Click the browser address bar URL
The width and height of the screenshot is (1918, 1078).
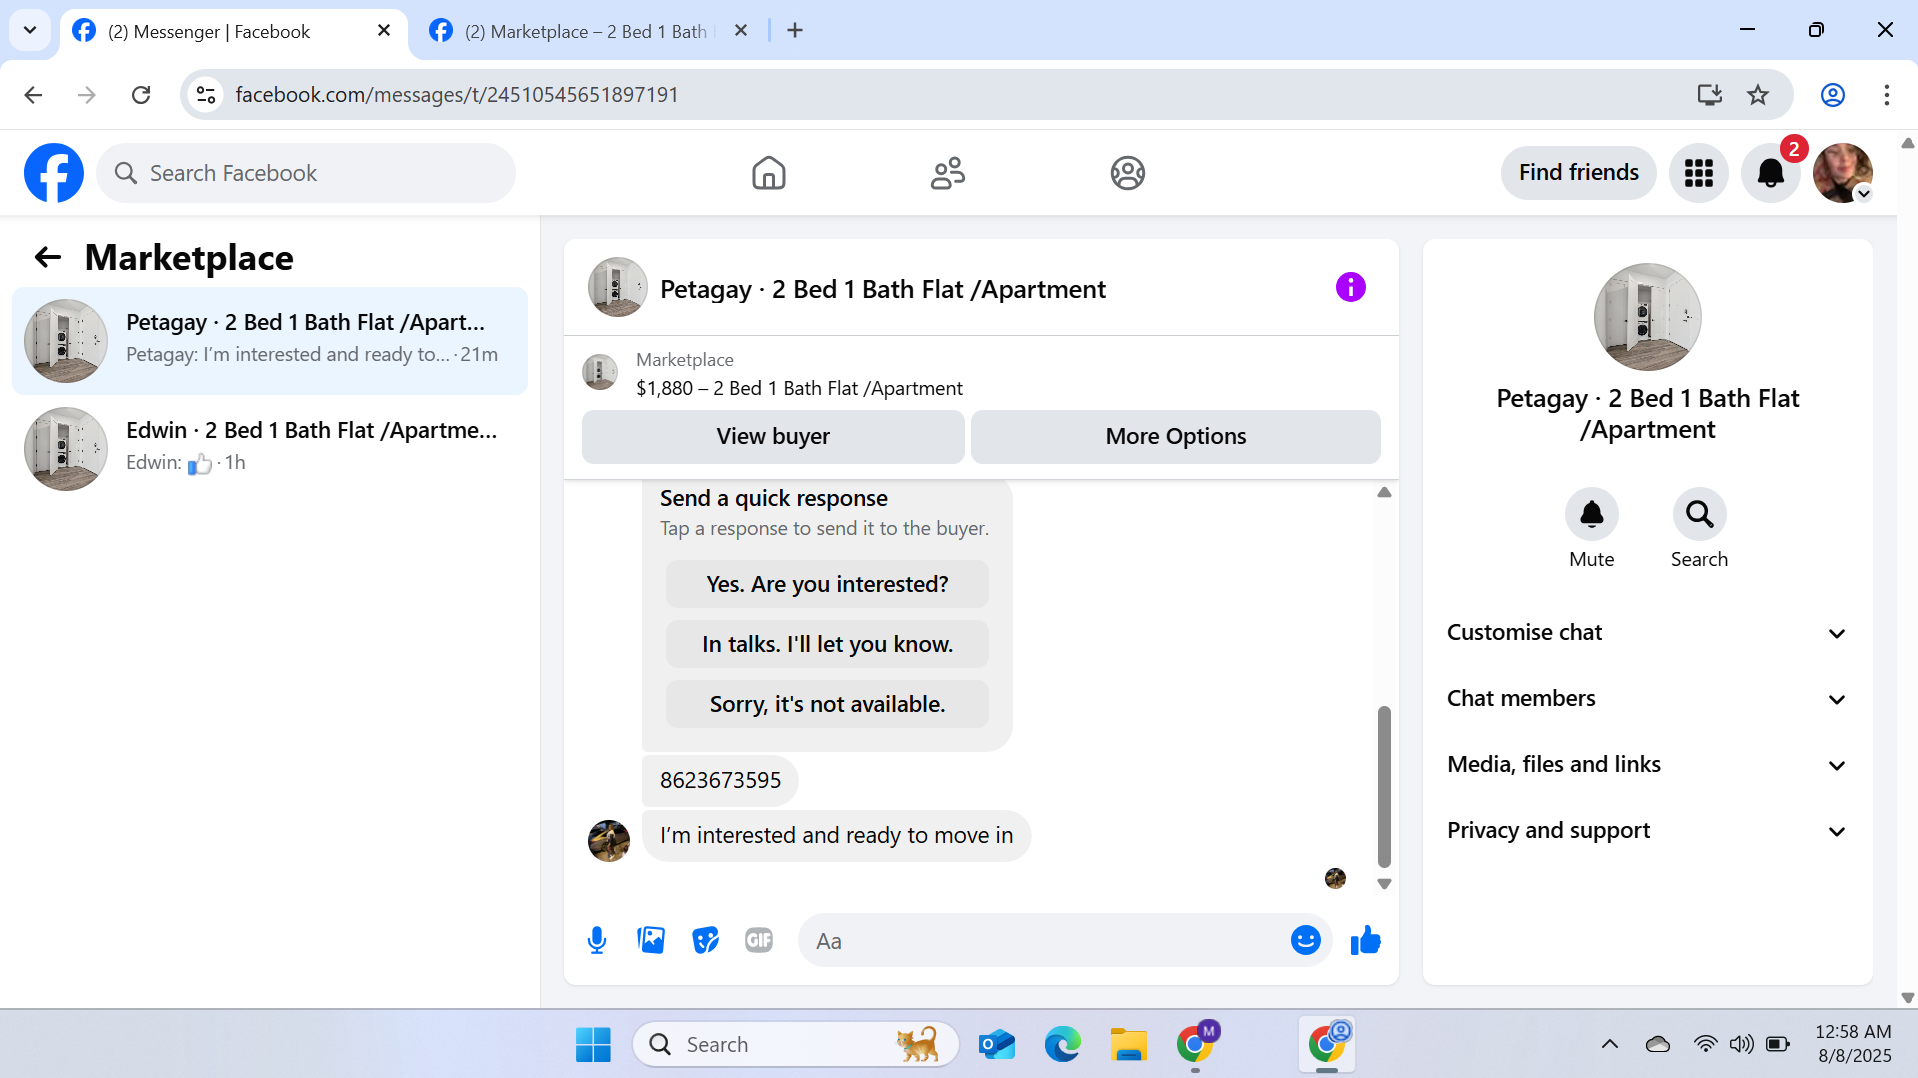pos(457,95)
